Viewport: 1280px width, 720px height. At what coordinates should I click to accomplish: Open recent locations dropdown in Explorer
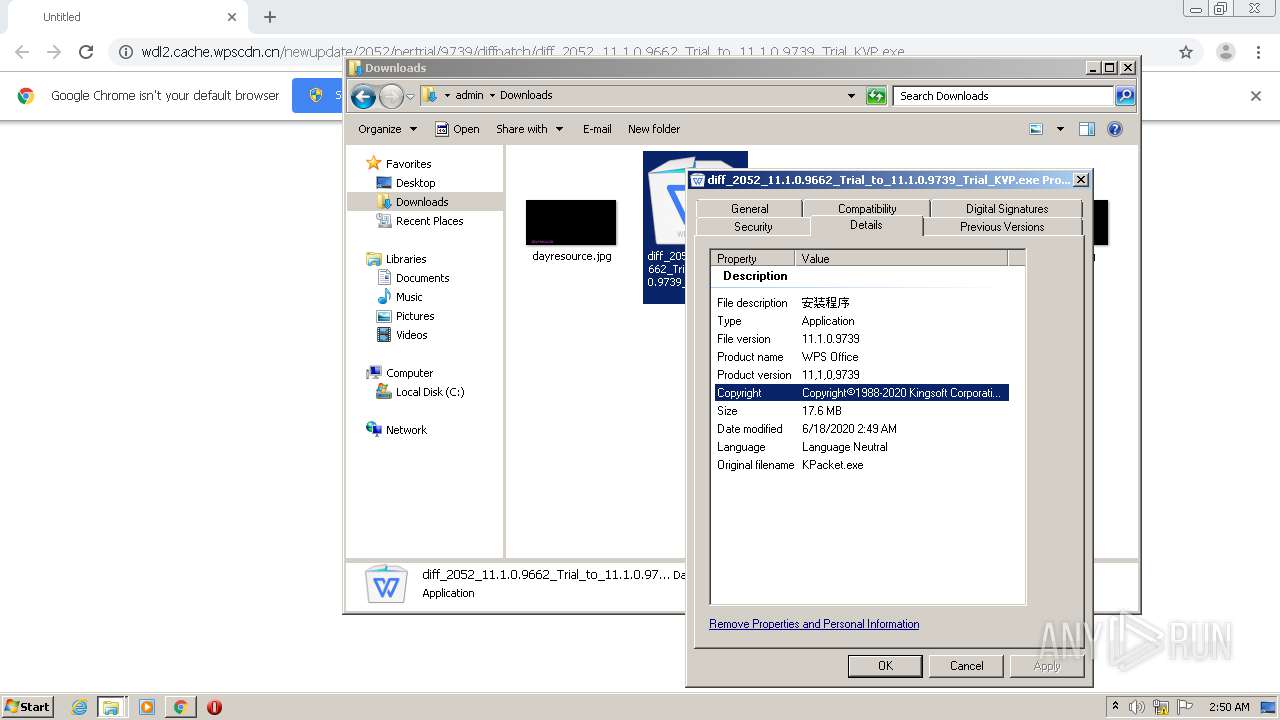click(410, 96)
